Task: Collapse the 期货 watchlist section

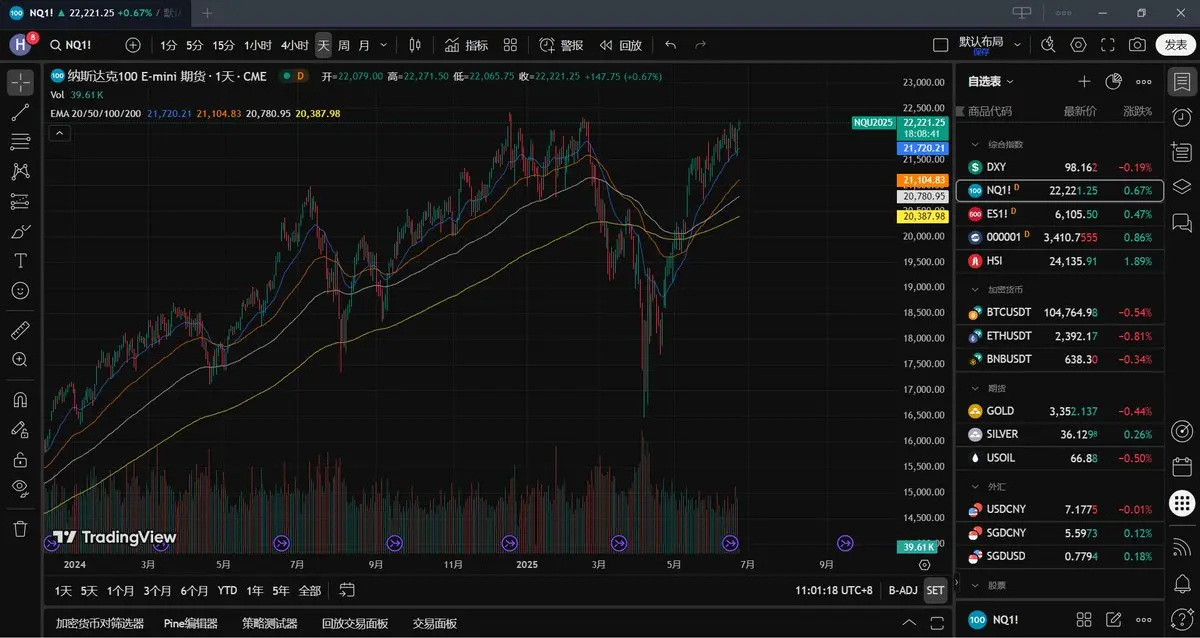Action: tap(976, 387)
